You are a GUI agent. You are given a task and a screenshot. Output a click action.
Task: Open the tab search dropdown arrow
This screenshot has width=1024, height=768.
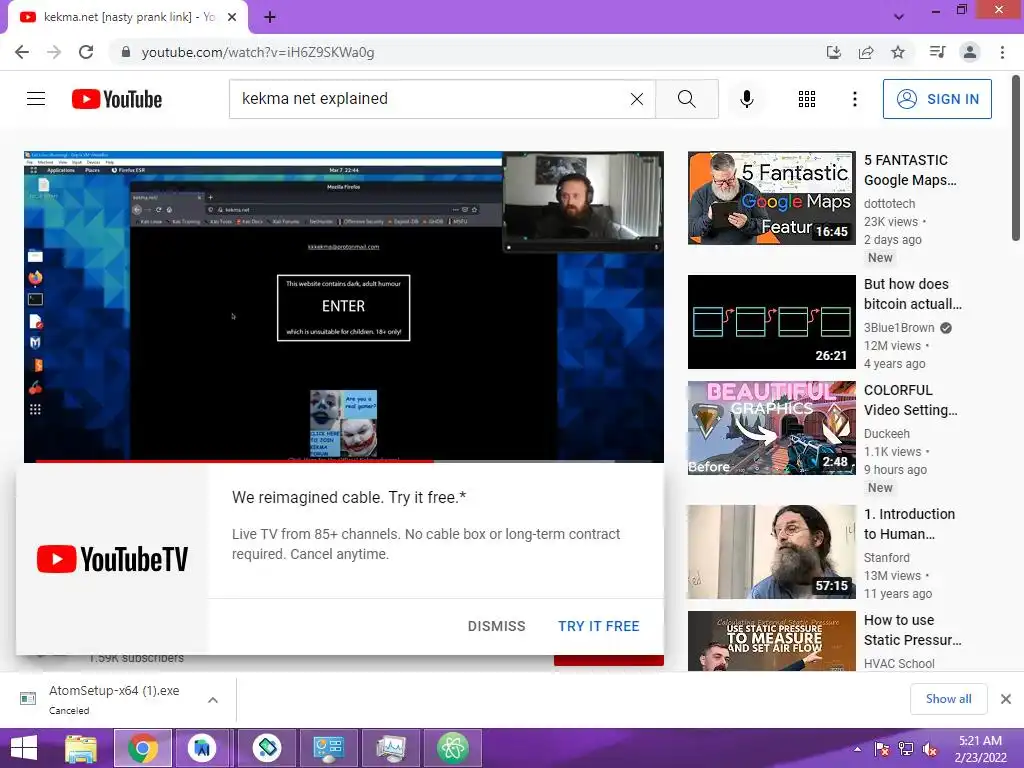coord(899,17)
